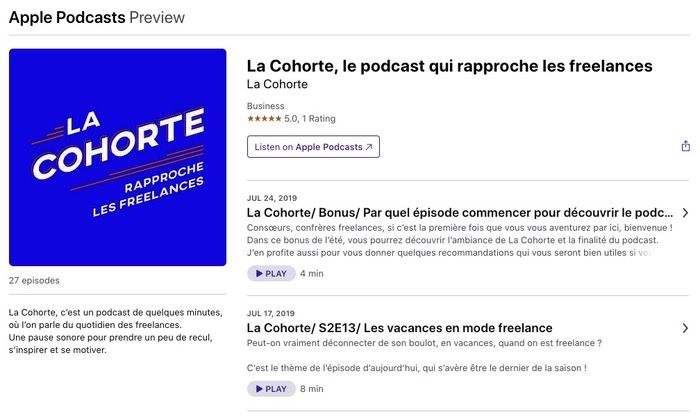Click the '5.0, 1 Rating' text

[310, 119]
